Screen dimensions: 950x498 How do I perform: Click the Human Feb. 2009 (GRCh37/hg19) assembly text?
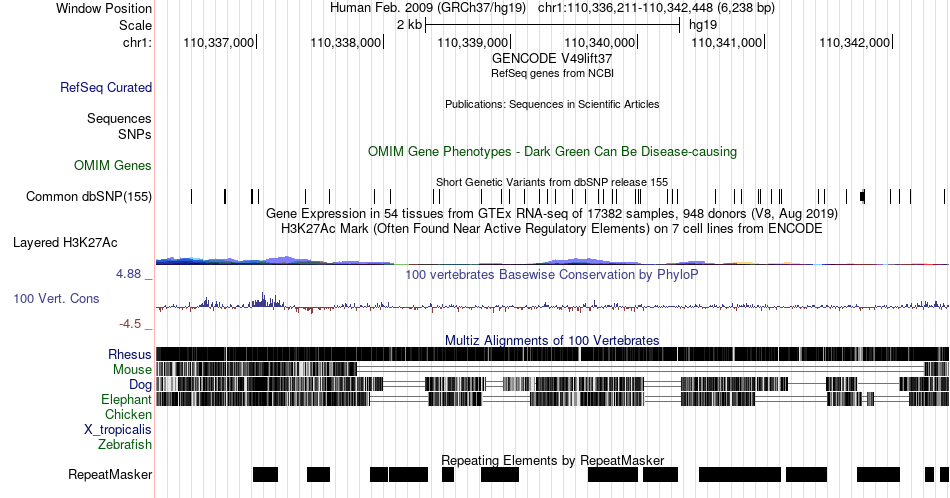coord(430,8)
